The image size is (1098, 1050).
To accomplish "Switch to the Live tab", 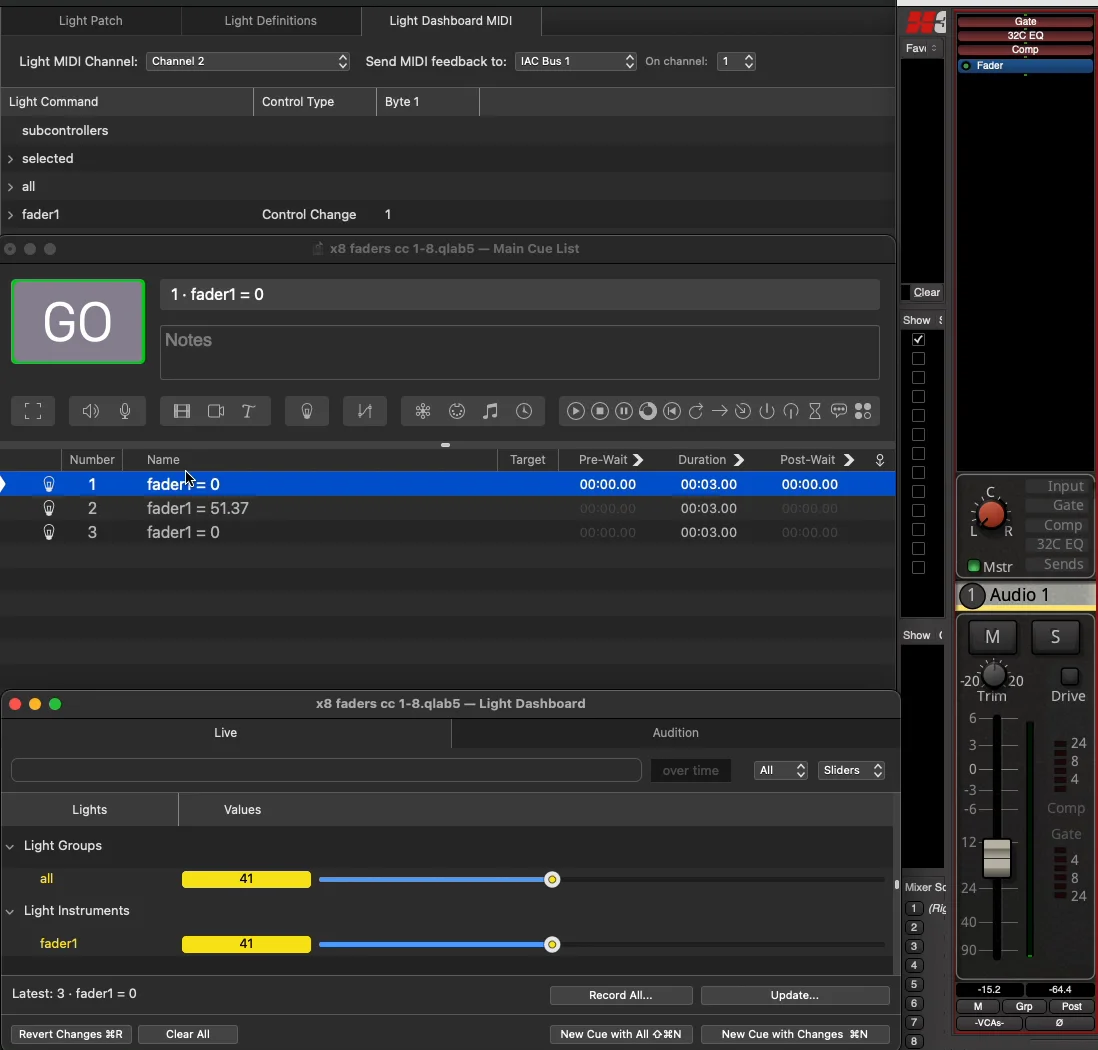I will [x=225, y=733].
